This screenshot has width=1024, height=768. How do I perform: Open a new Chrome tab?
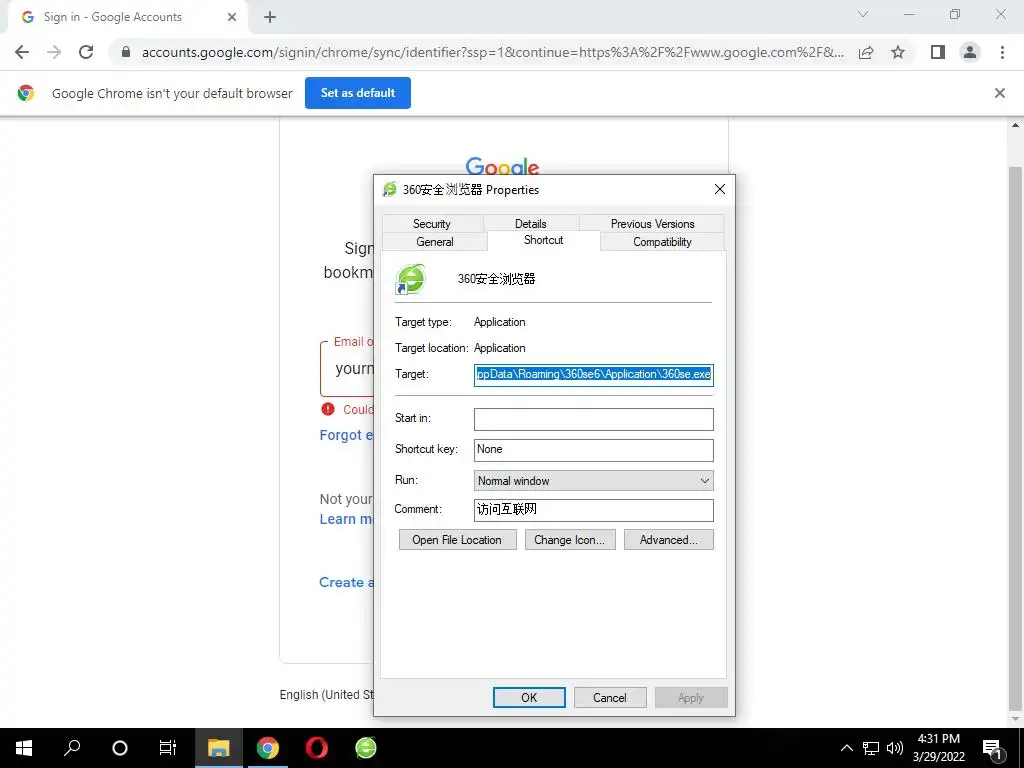click(x=270, y=18)
